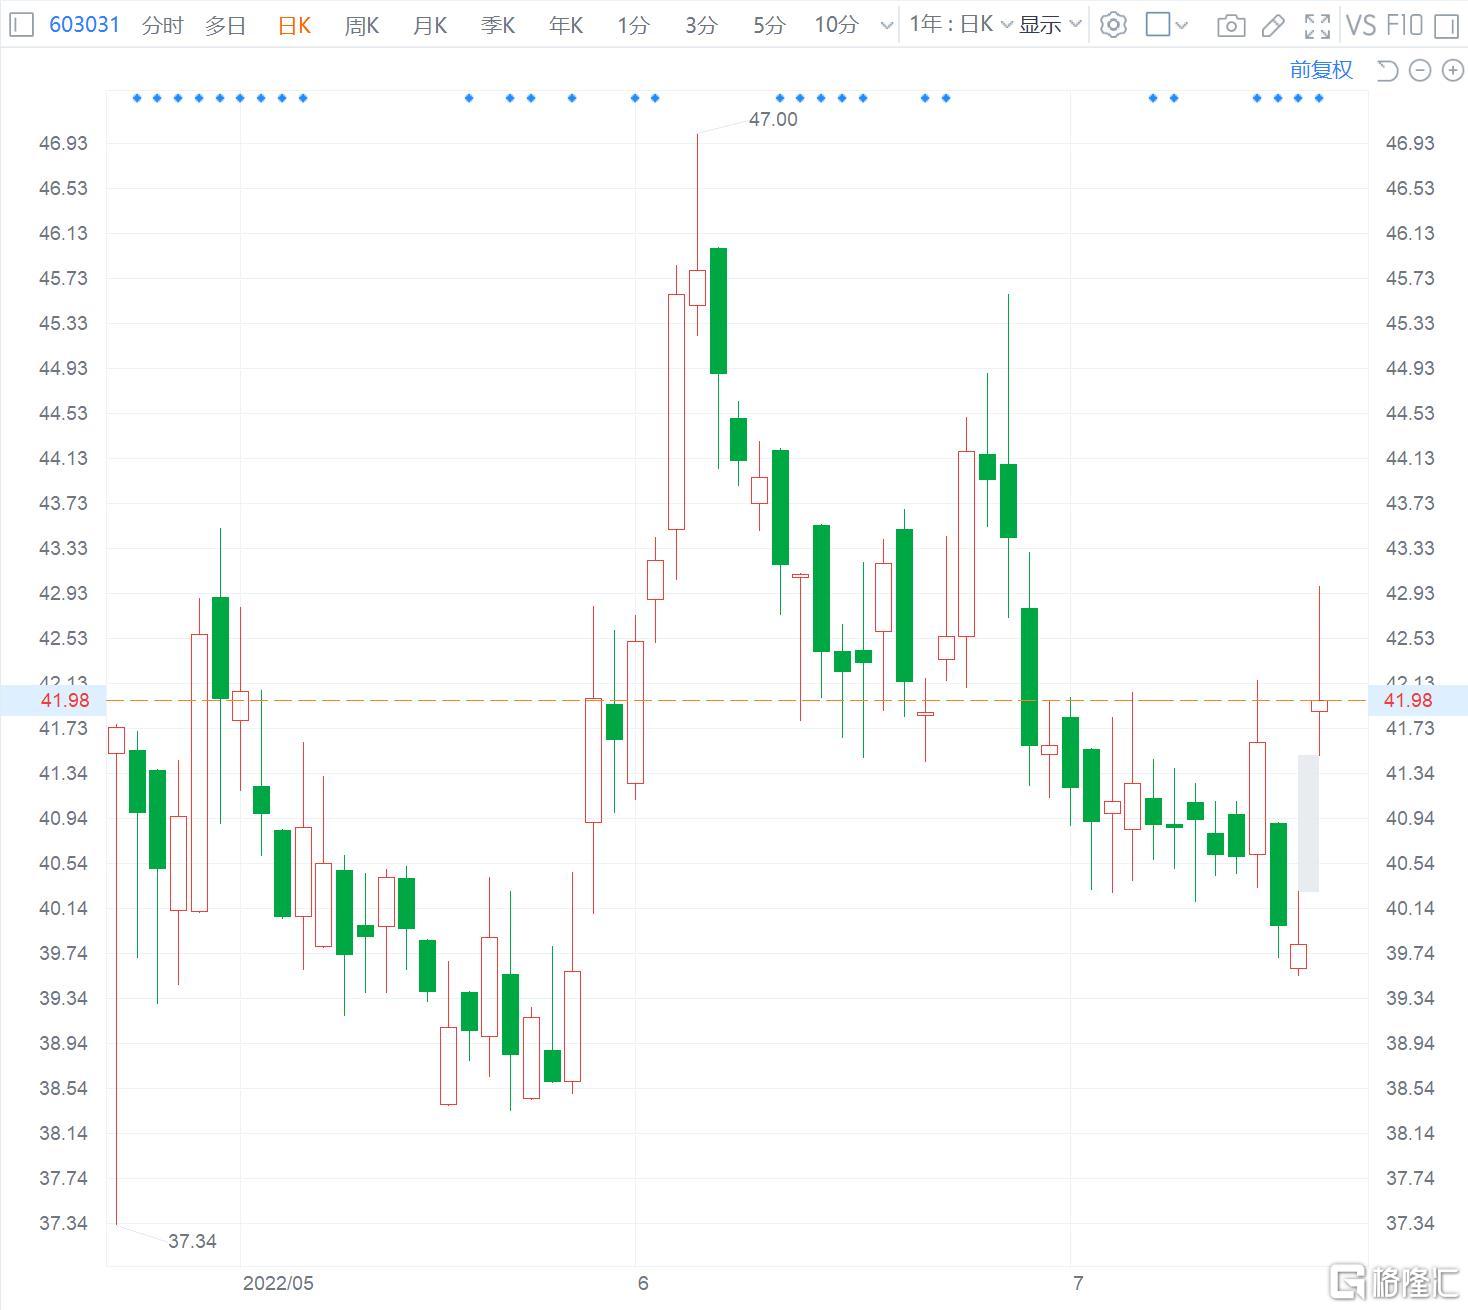Zoom out chart with minus icon
The height and width of the screenshot is (1310, 1468).
[1420, 70]
